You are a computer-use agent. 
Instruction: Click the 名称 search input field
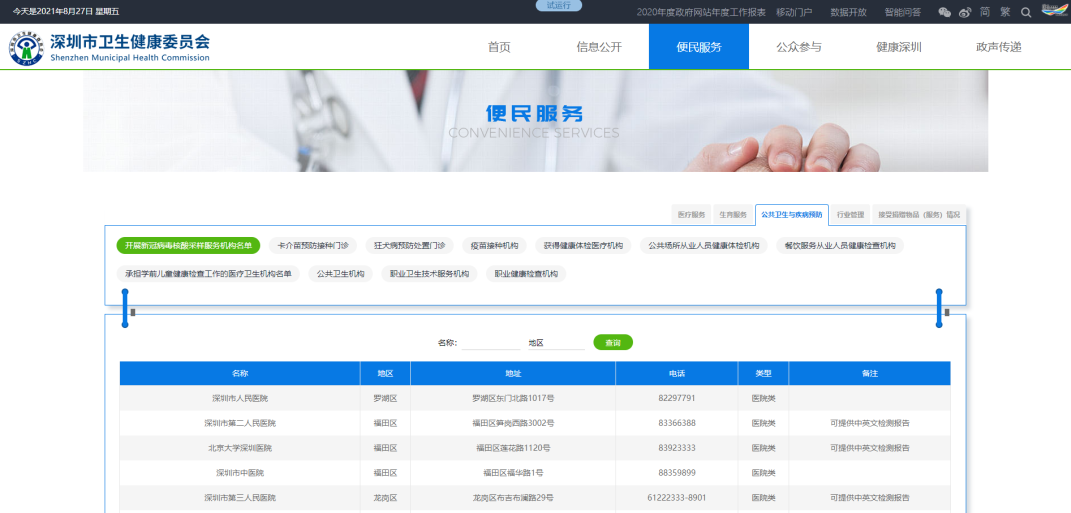490,343
